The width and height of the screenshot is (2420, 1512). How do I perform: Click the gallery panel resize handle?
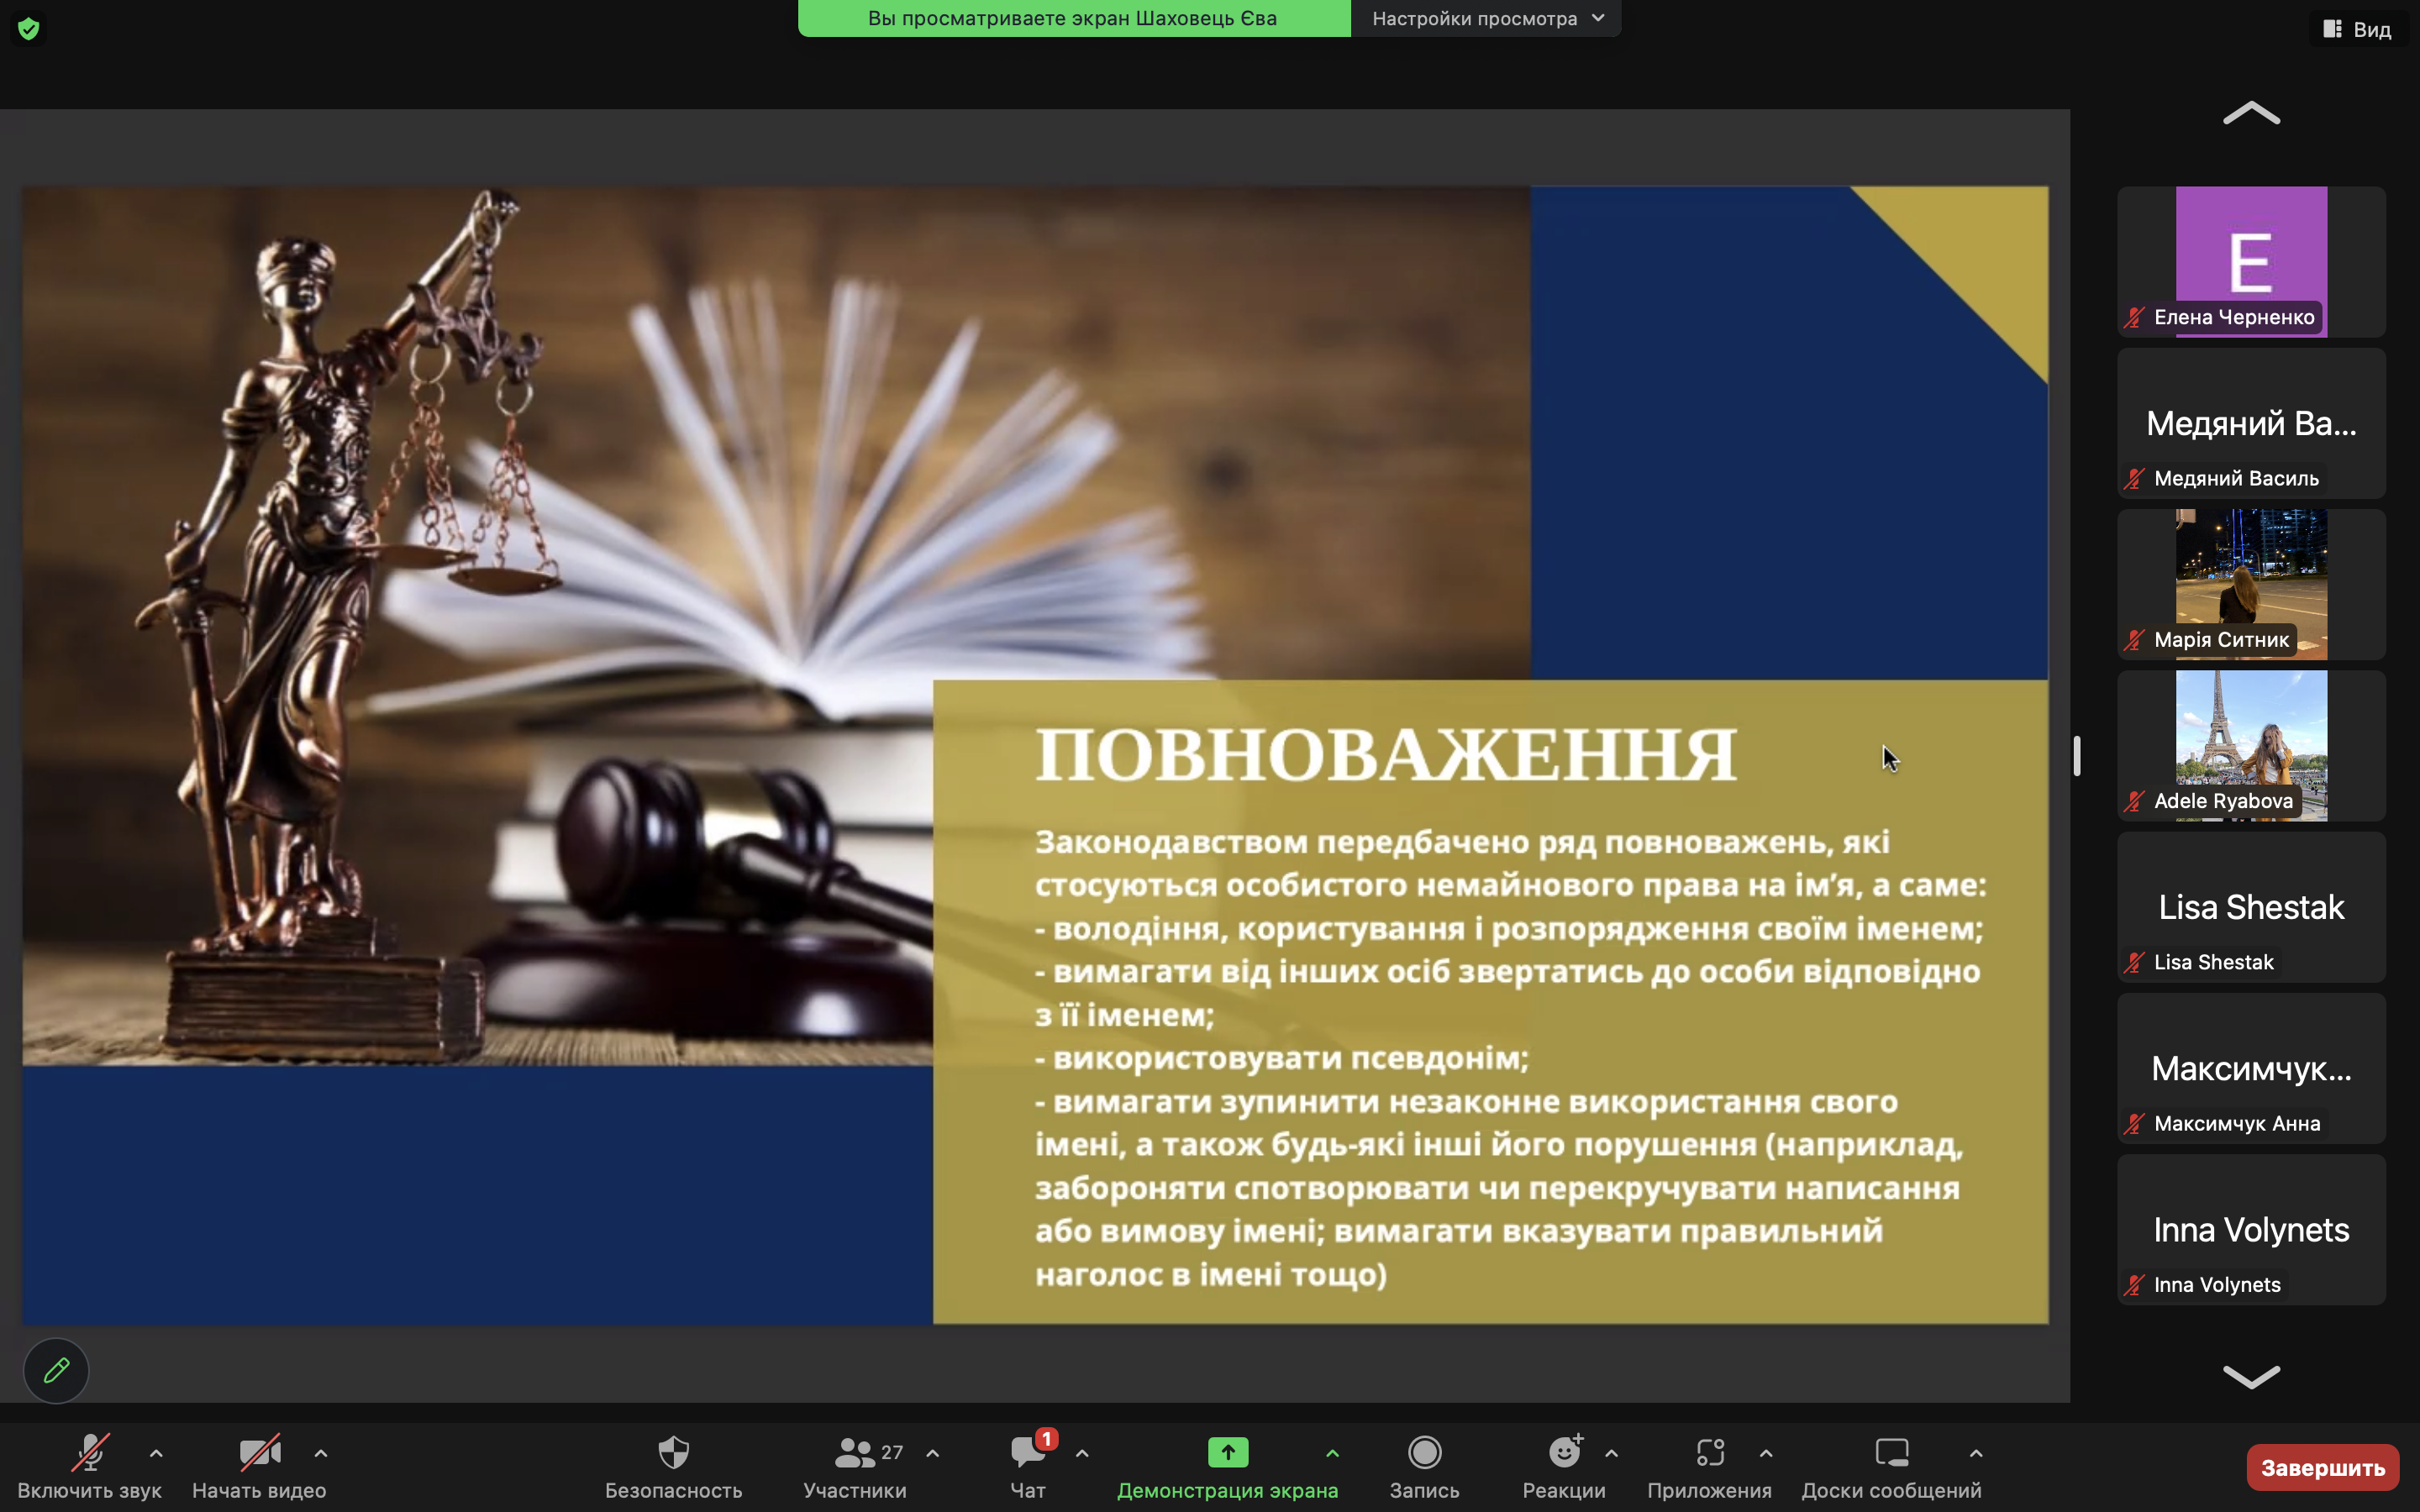click(x=2077, y=756)
